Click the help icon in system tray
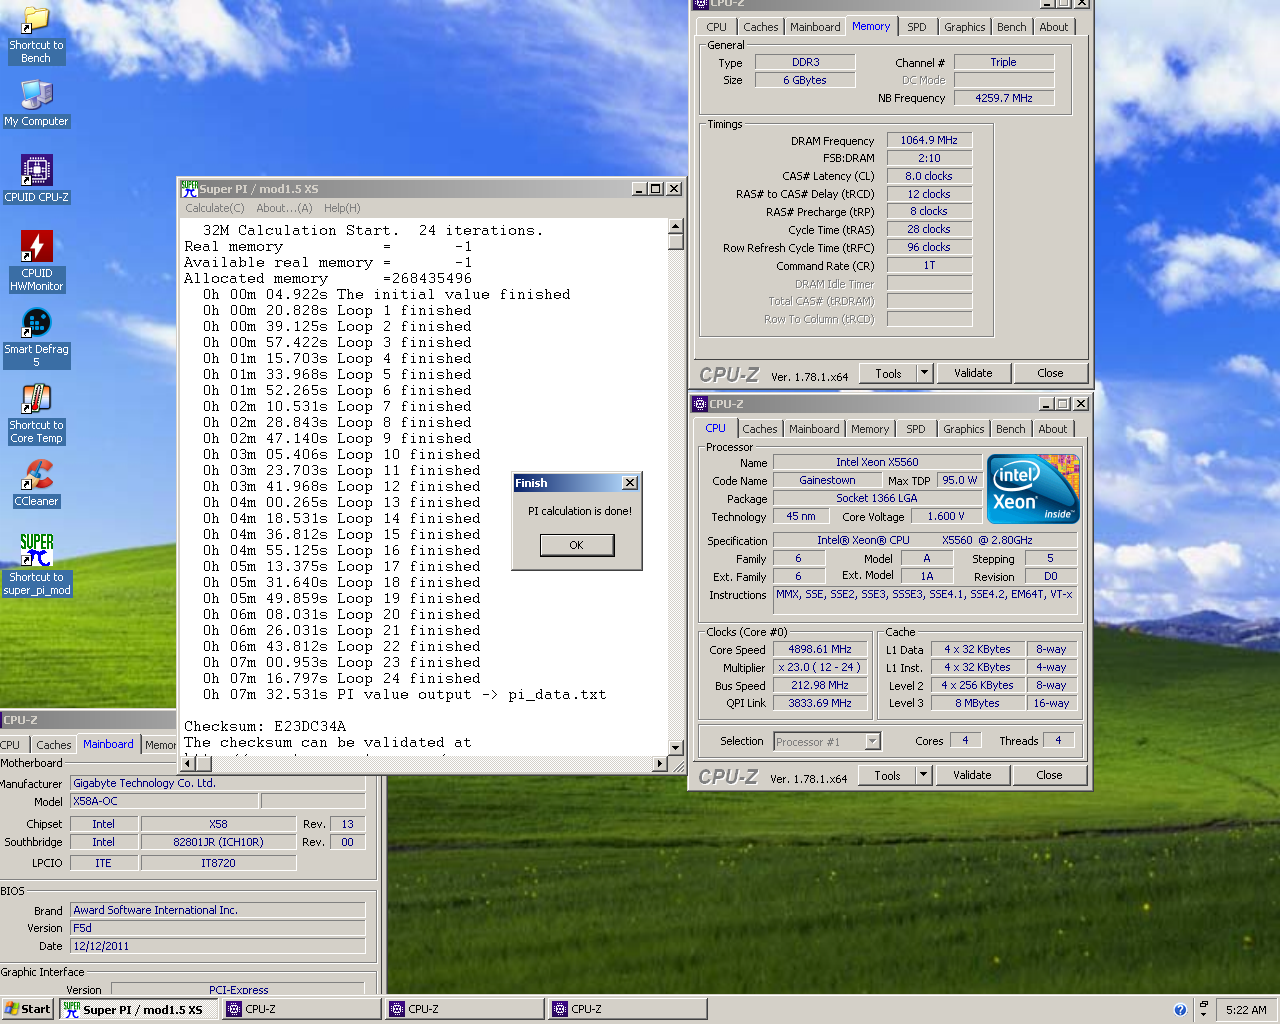Viewport: 1280px width, 1024px height. coord(1180,1010)
